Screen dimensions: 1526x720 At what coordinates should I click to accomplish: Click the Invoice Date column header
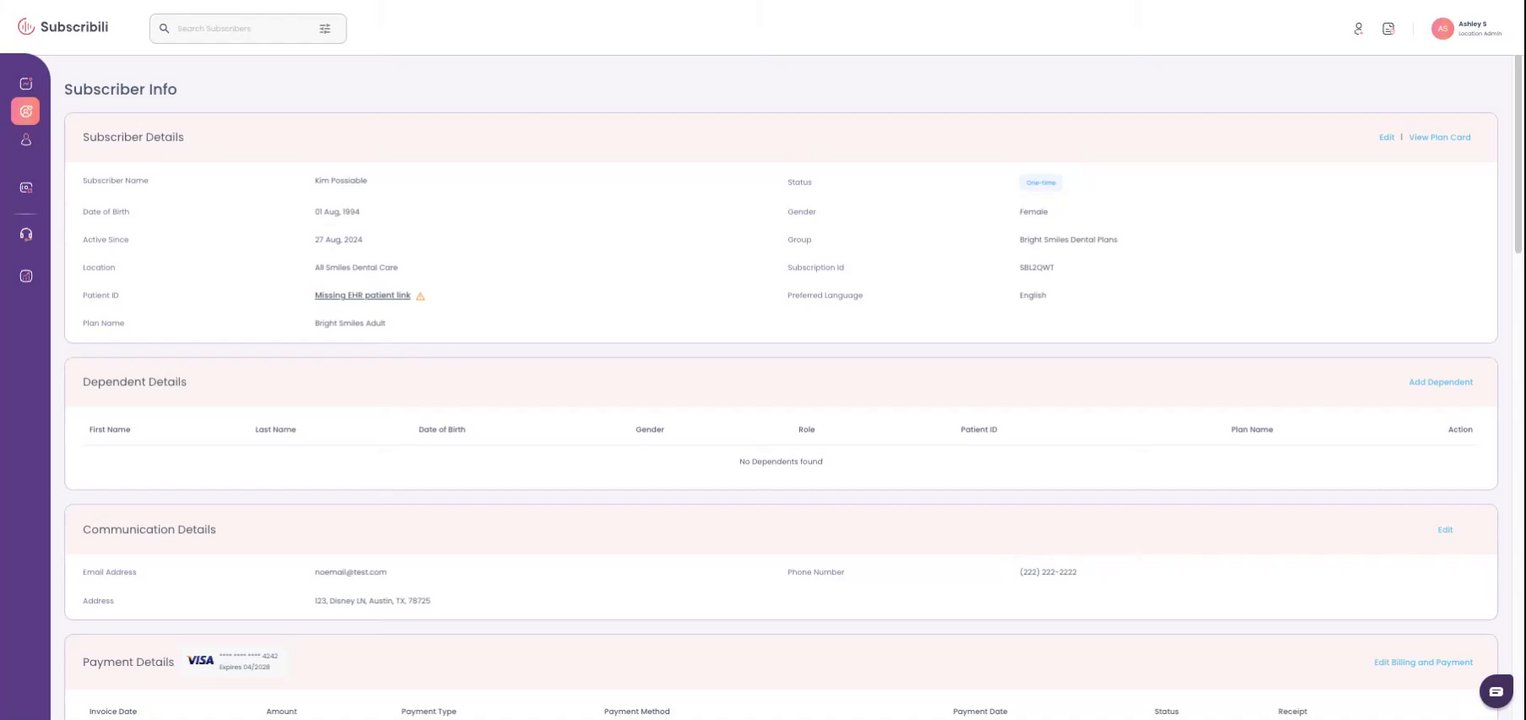click(113, 712)
